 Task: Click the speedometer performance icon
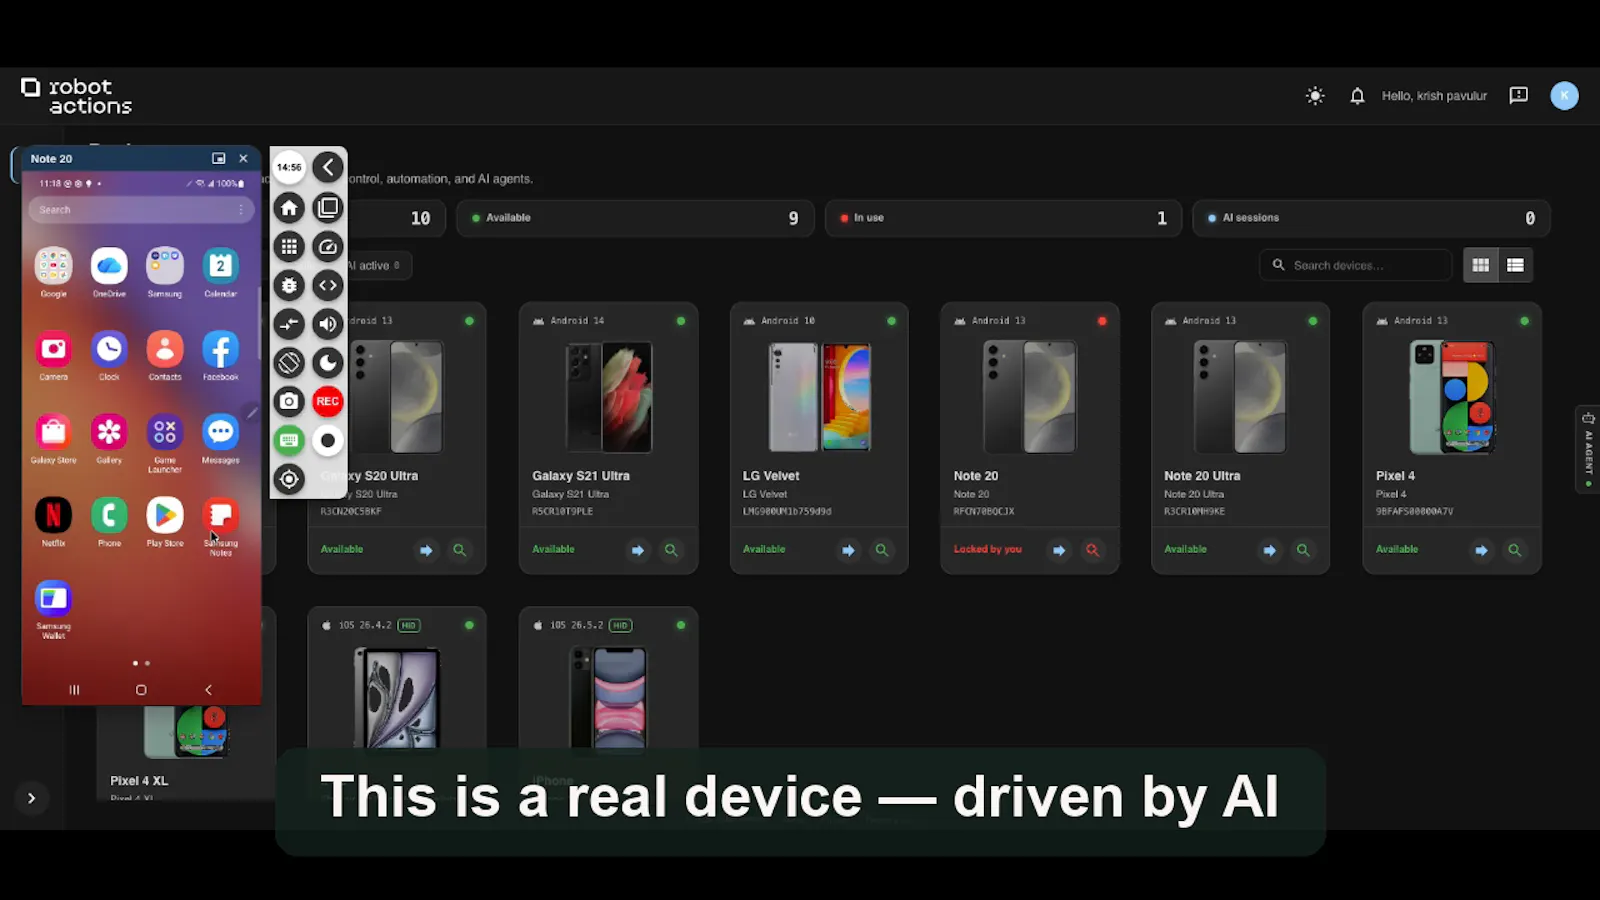tap(328, 246)
